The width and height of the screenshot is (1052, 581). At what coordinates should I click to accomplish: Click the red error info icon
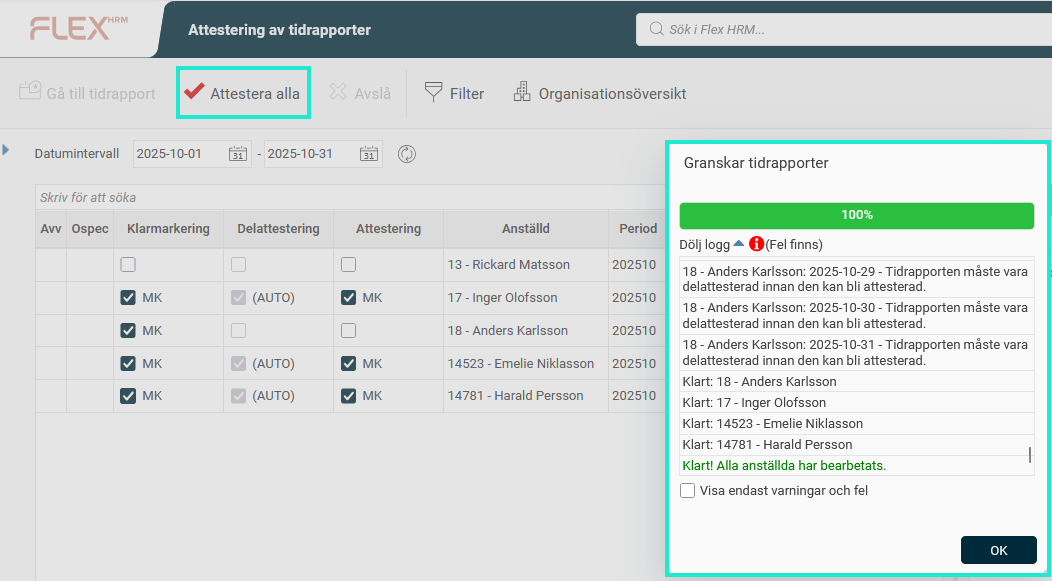756,244
